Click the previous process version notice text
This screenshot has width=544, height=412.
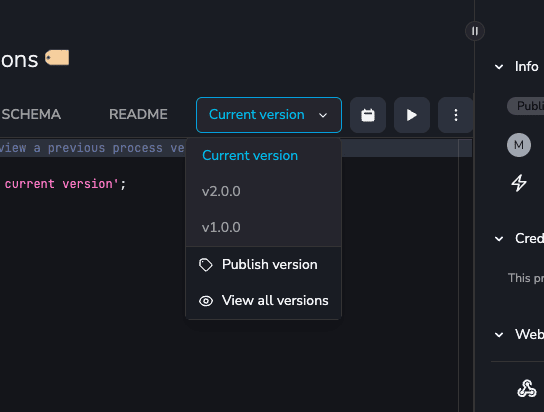[92, 148]
